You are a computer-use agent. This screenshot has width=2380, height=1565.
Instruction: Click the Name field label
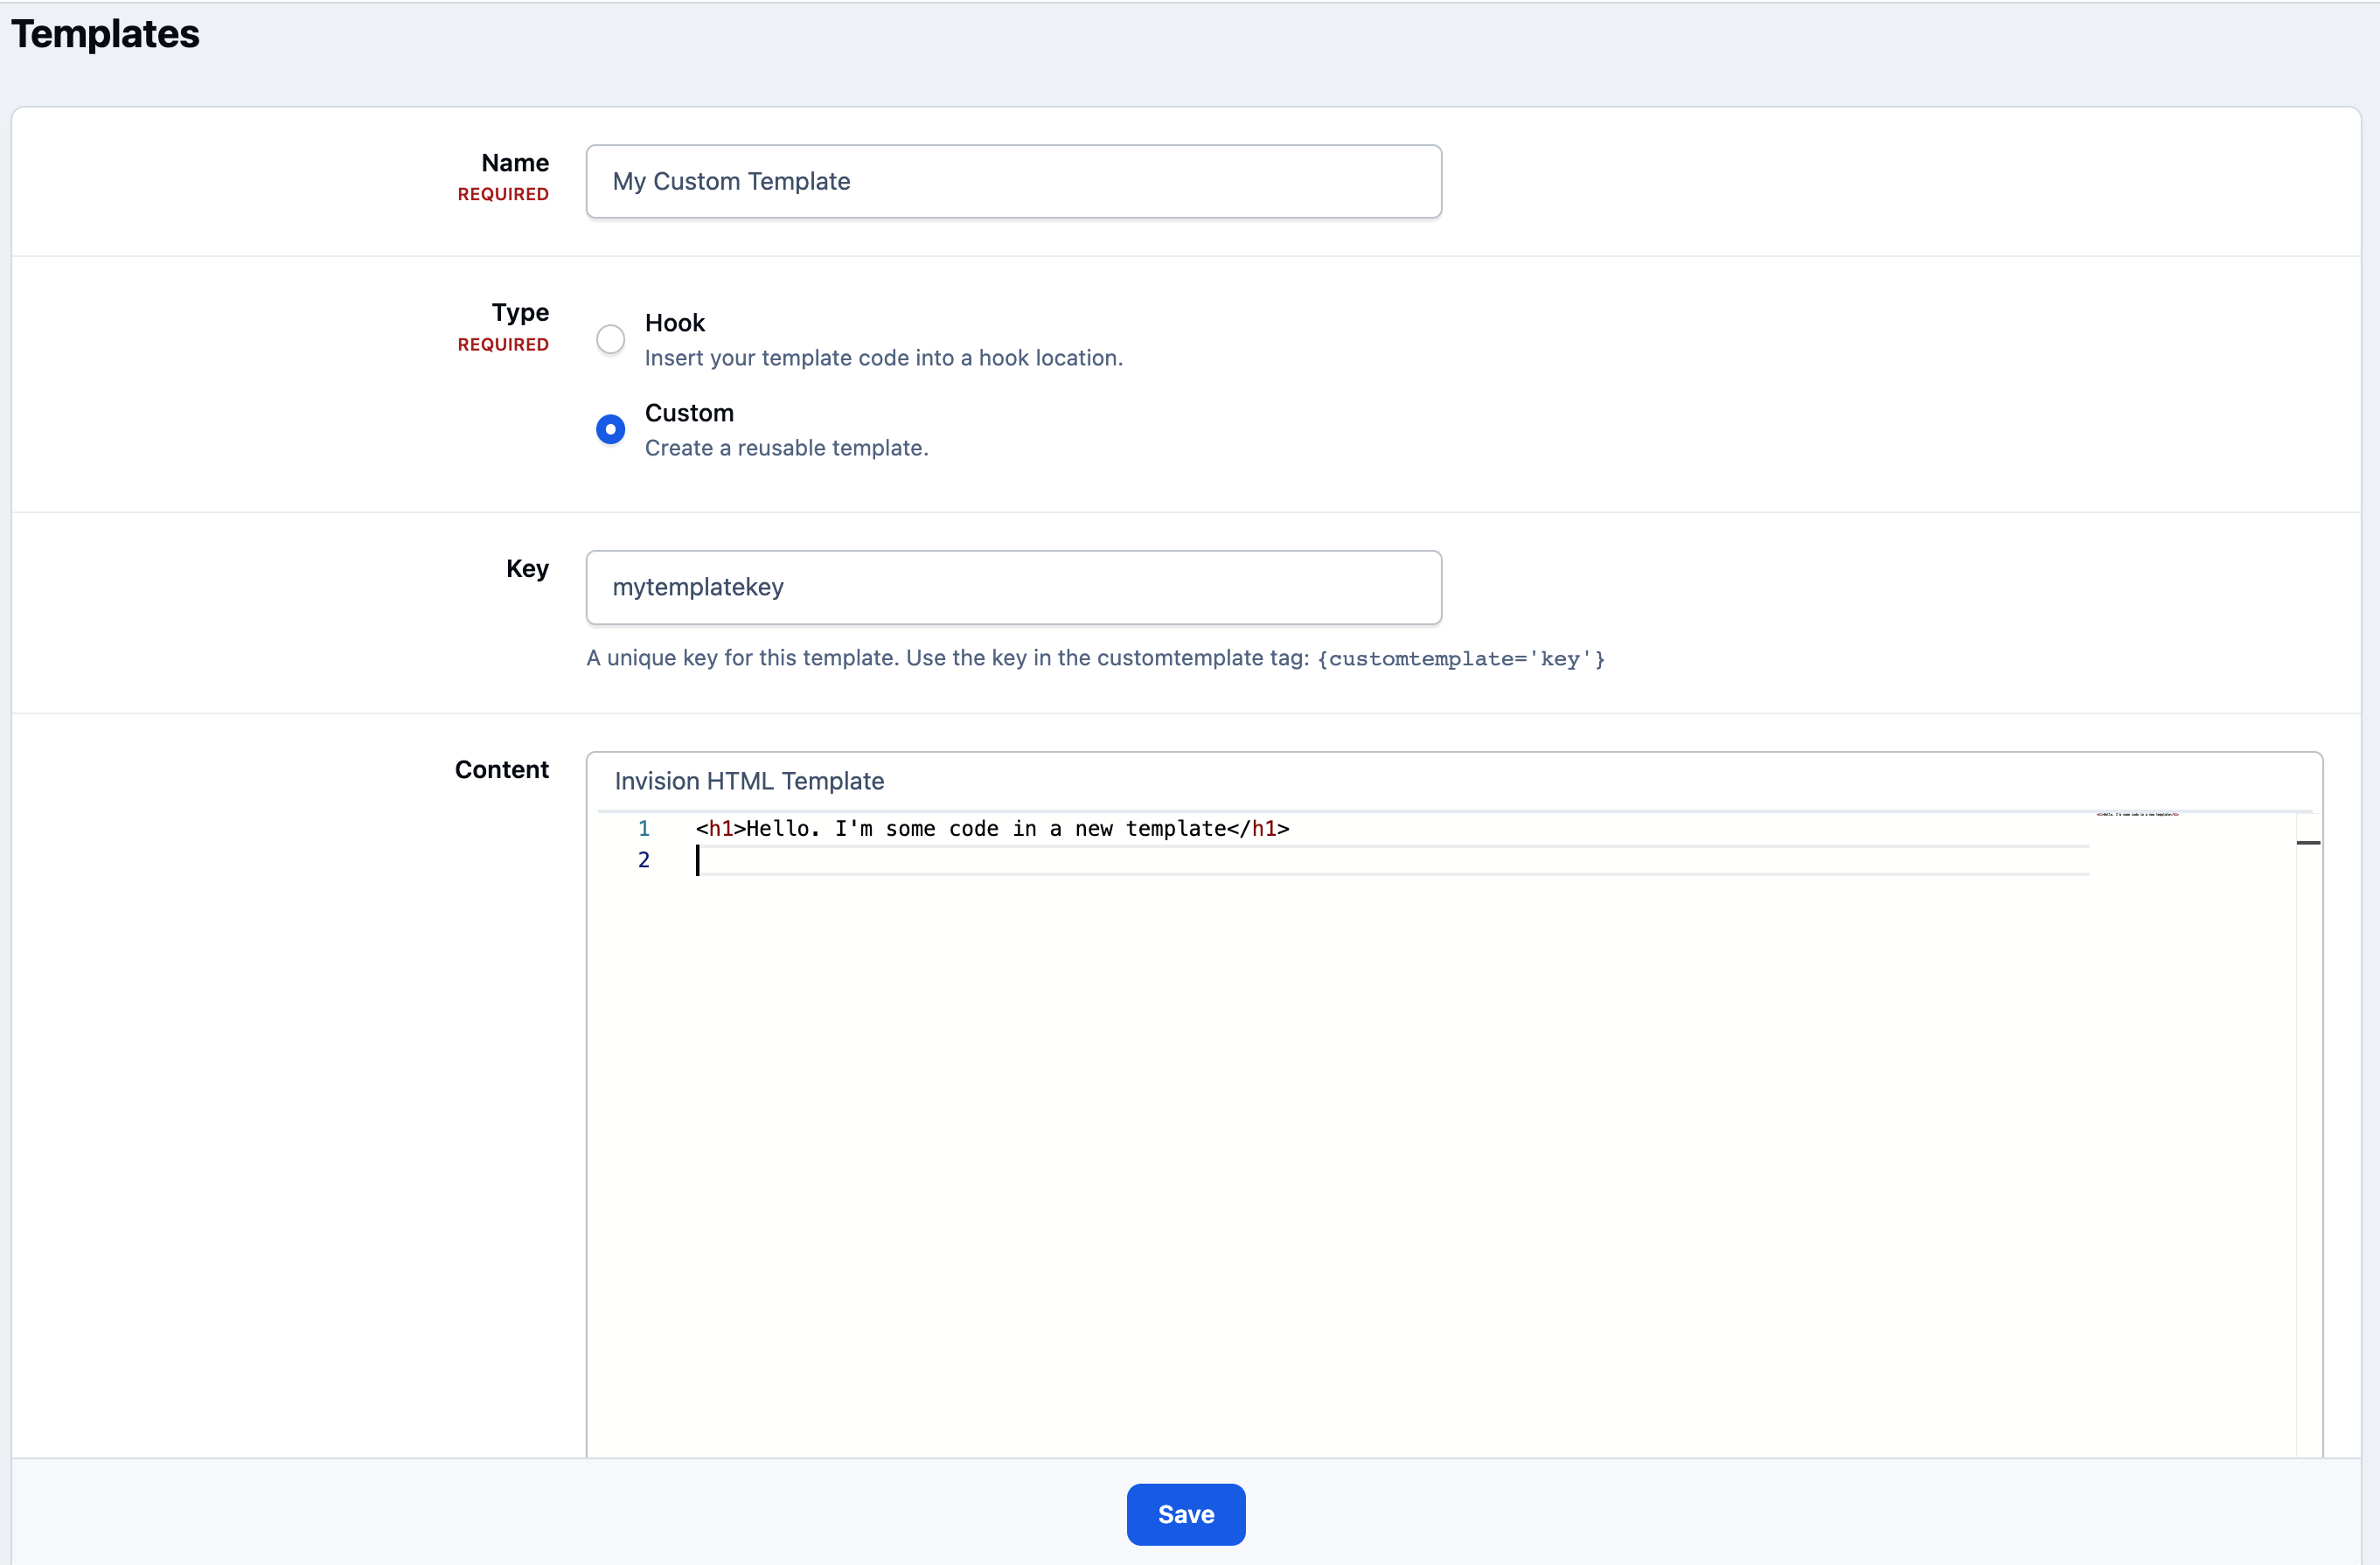[x=514, y=163]
